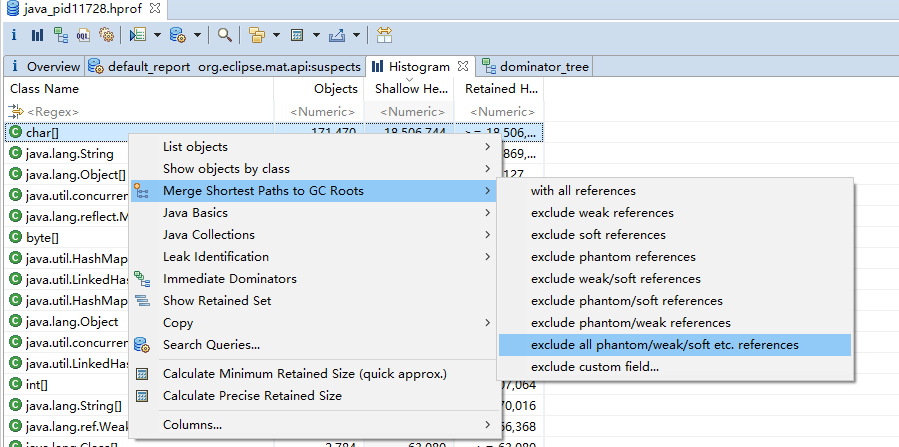Click the Numeric filter under Retained Heap
Image resolution: width=899 pixels, height=447 pixels.
pyautogui.click(x=499, y=112)
